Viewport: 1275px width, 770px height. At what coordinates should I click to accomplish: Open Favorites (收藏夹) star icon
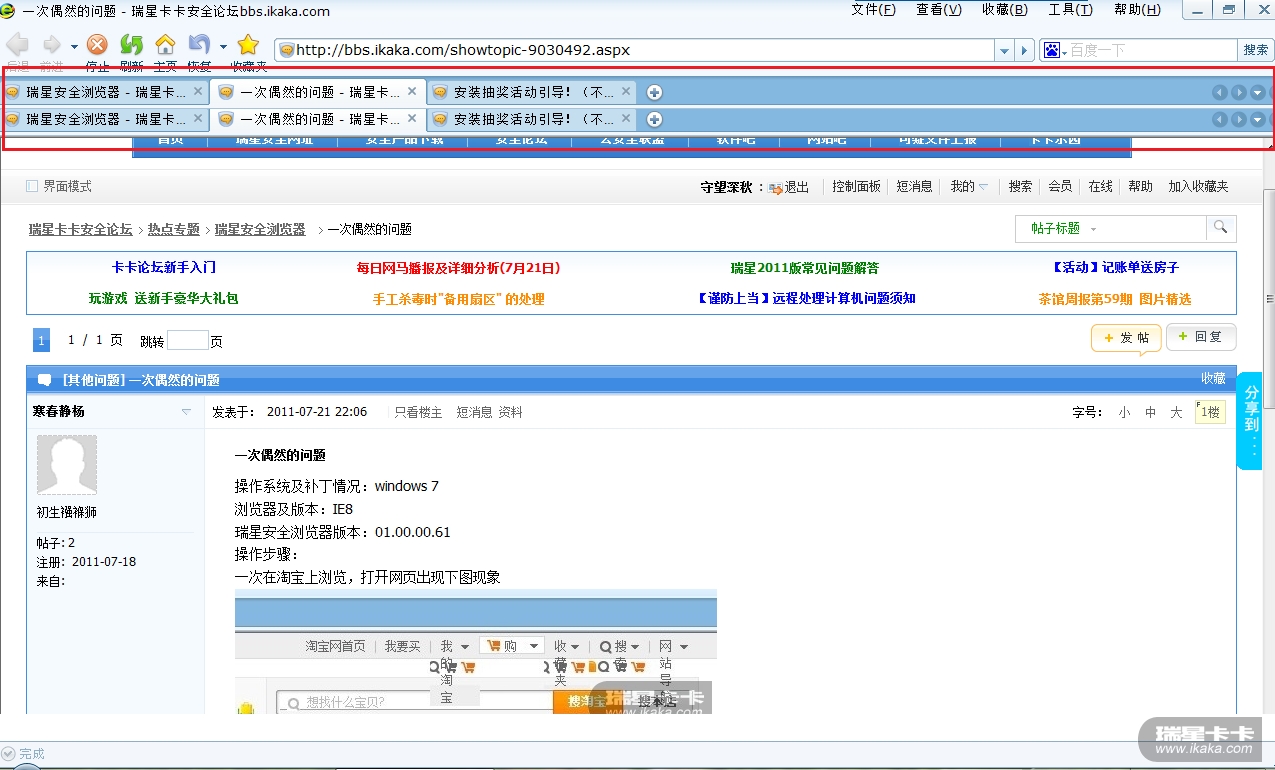click(248, 45)
